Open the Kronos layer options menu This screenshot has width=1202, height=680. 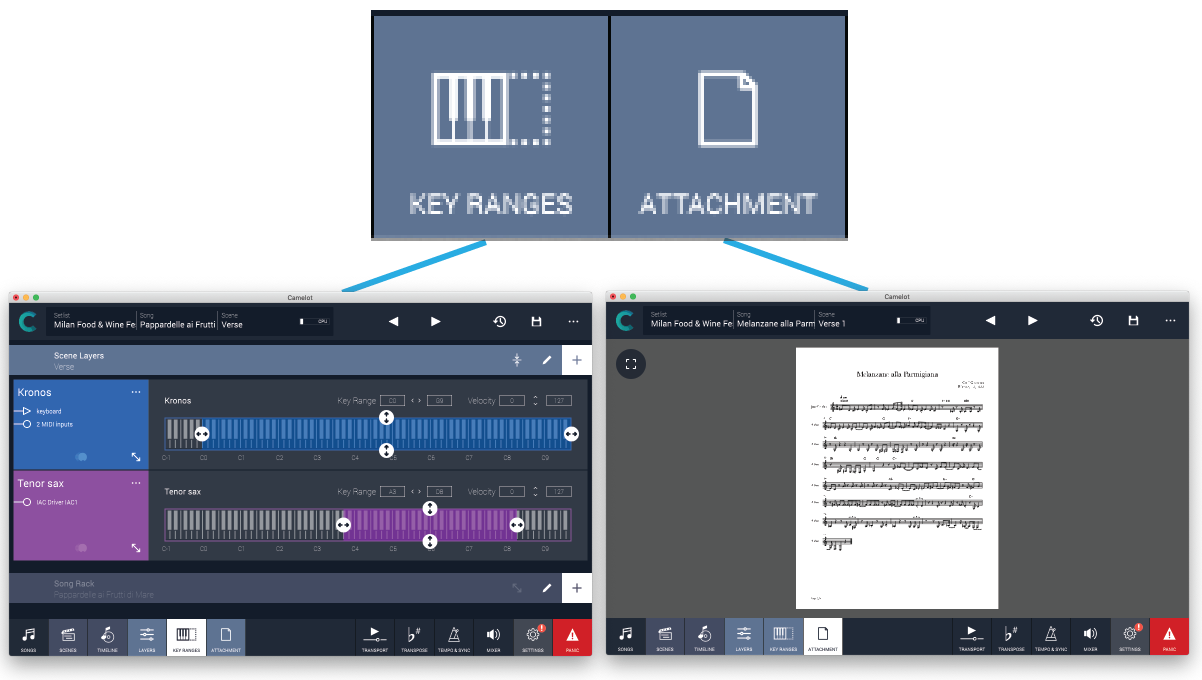(136, 392)
